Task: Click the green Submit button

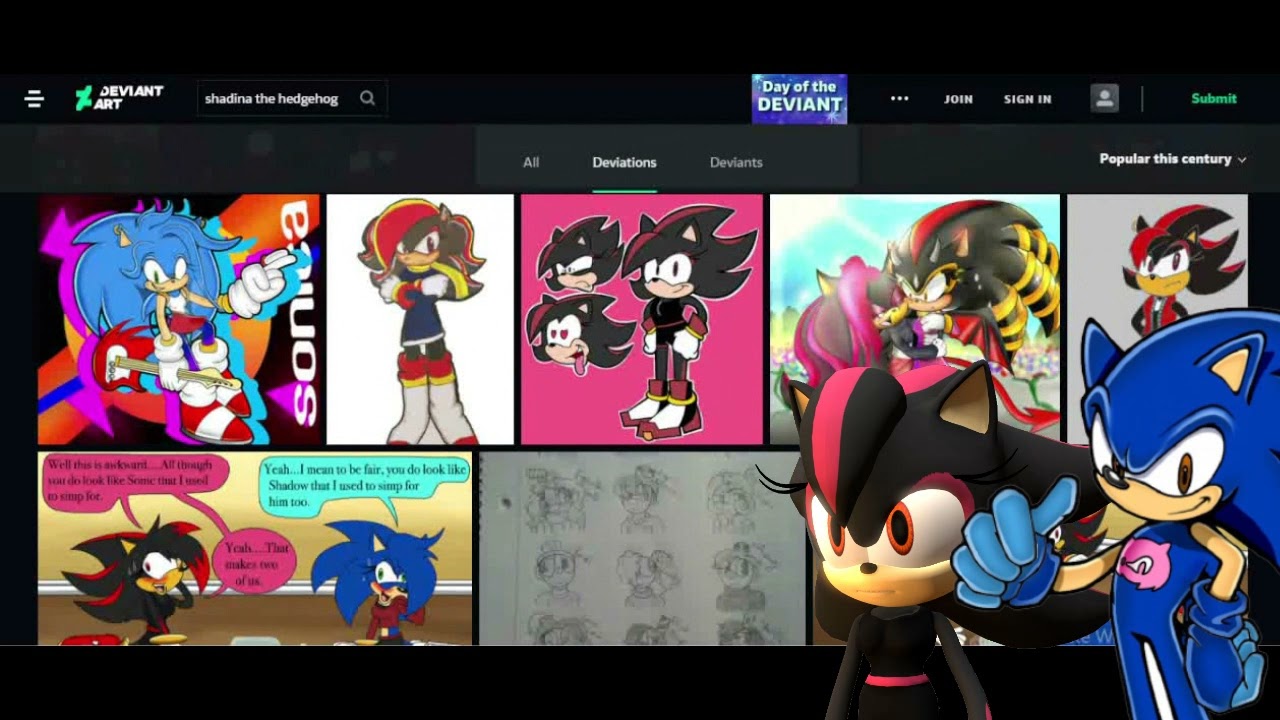Action: pos(1214,98)
